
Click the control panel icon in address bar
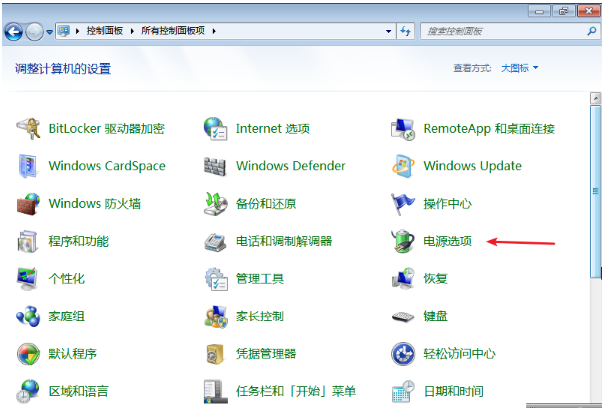[x=64, y=31]
